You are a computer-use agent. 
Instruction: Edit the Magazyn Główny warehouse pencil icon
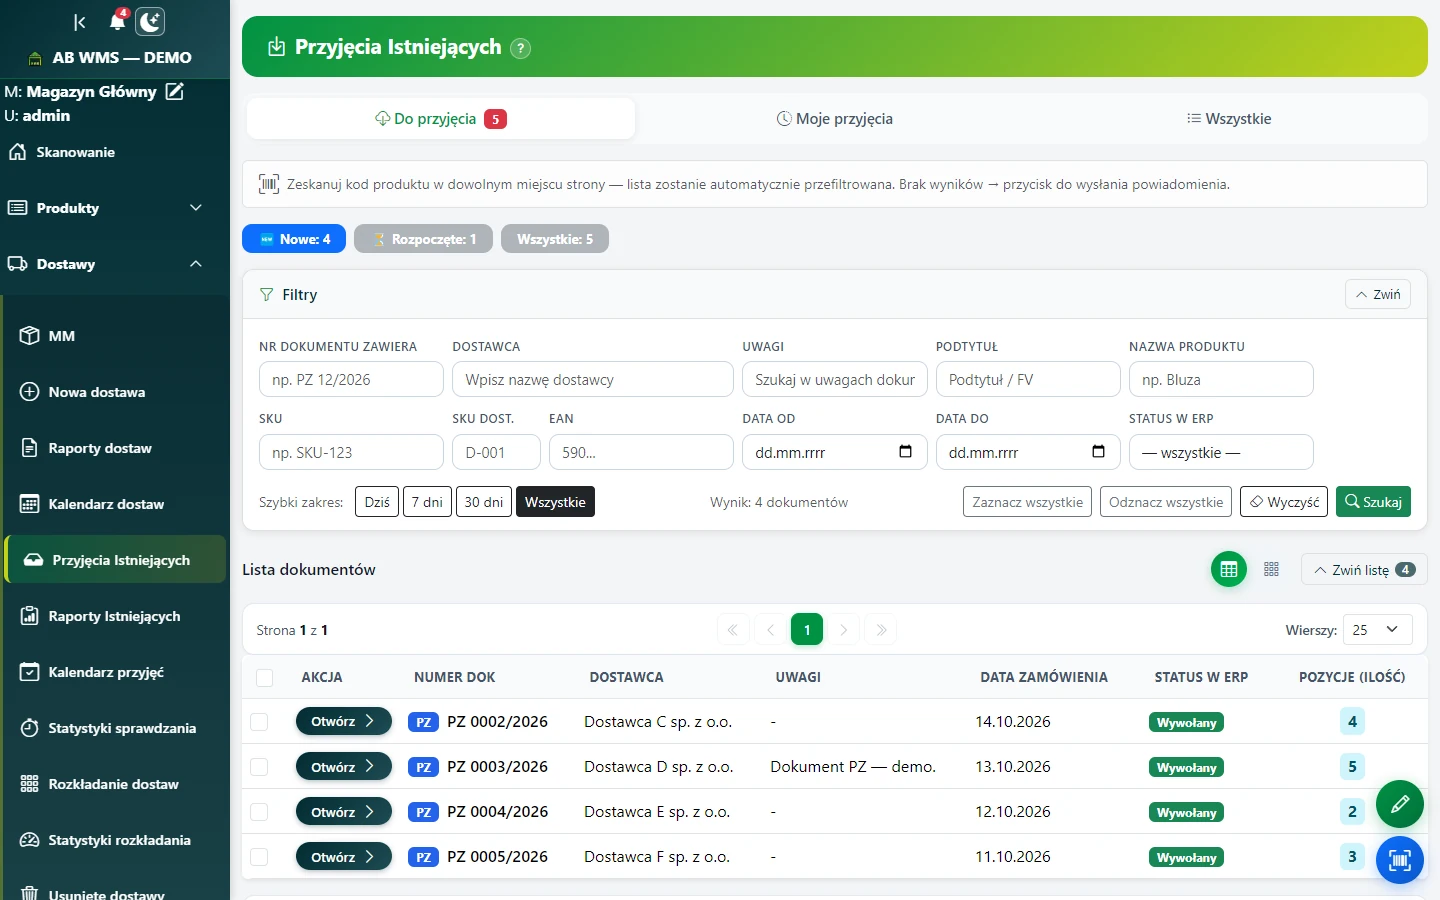pyautogui.click(x=174, y=91)
